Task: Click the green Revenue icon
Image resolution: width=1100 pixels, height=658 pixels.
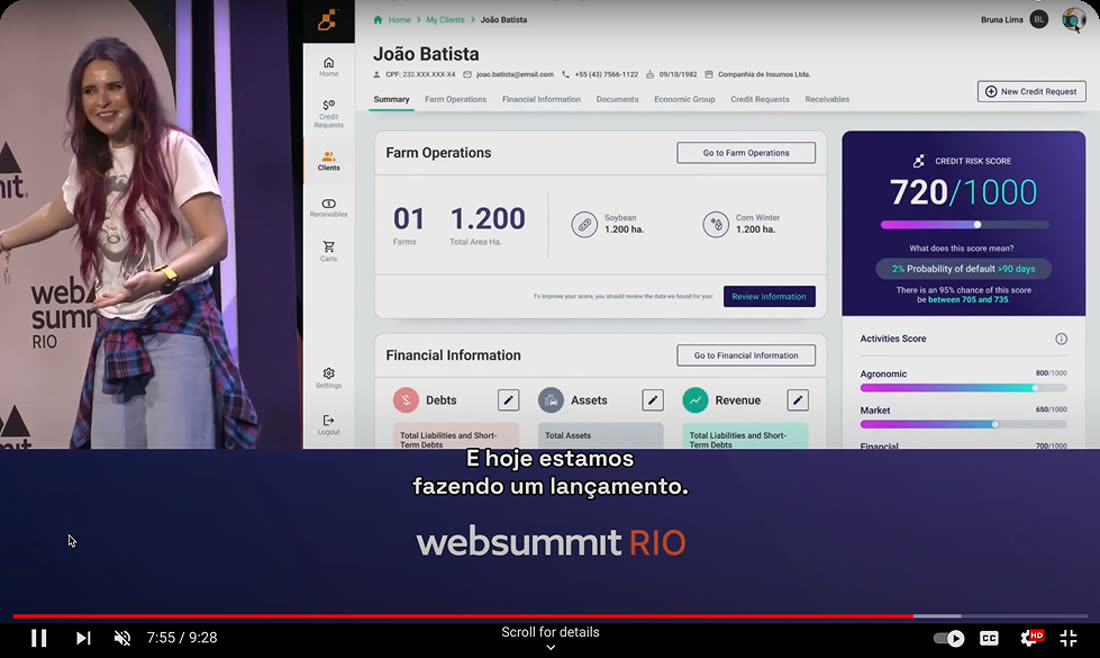Action: pos(695,400)
